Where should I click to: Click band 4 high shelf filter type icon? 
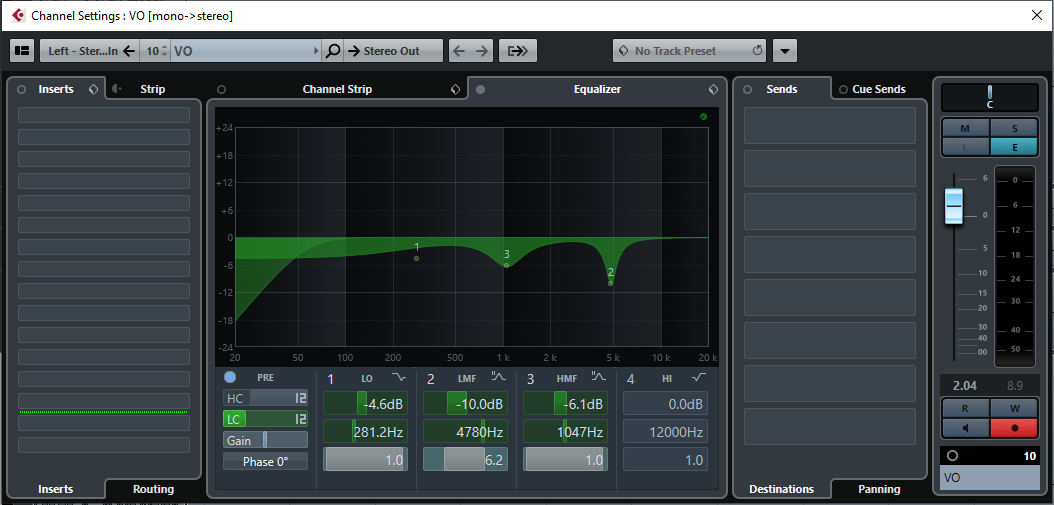coord(698,378)
